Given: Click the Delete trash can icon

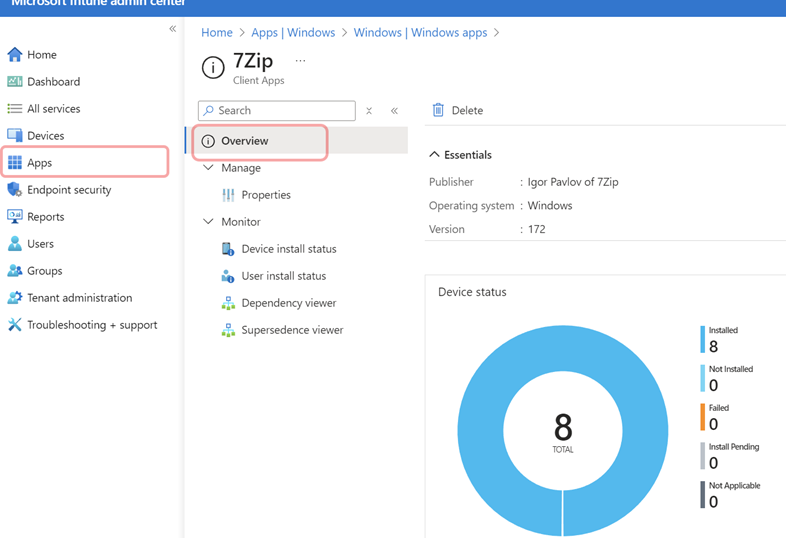Looking at the screenshot, I should (x=438, y=110).
